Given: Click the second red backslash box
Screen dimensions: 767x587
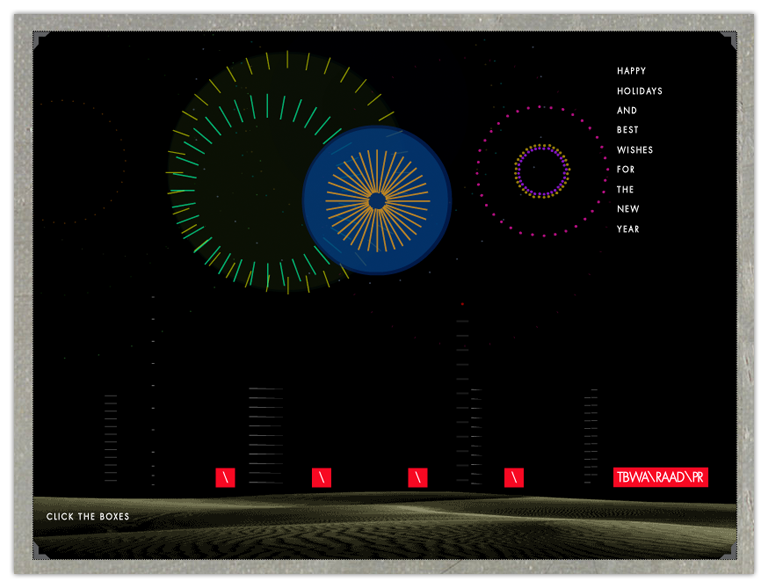Looking at the screenshot, I should tap(321, 477).
